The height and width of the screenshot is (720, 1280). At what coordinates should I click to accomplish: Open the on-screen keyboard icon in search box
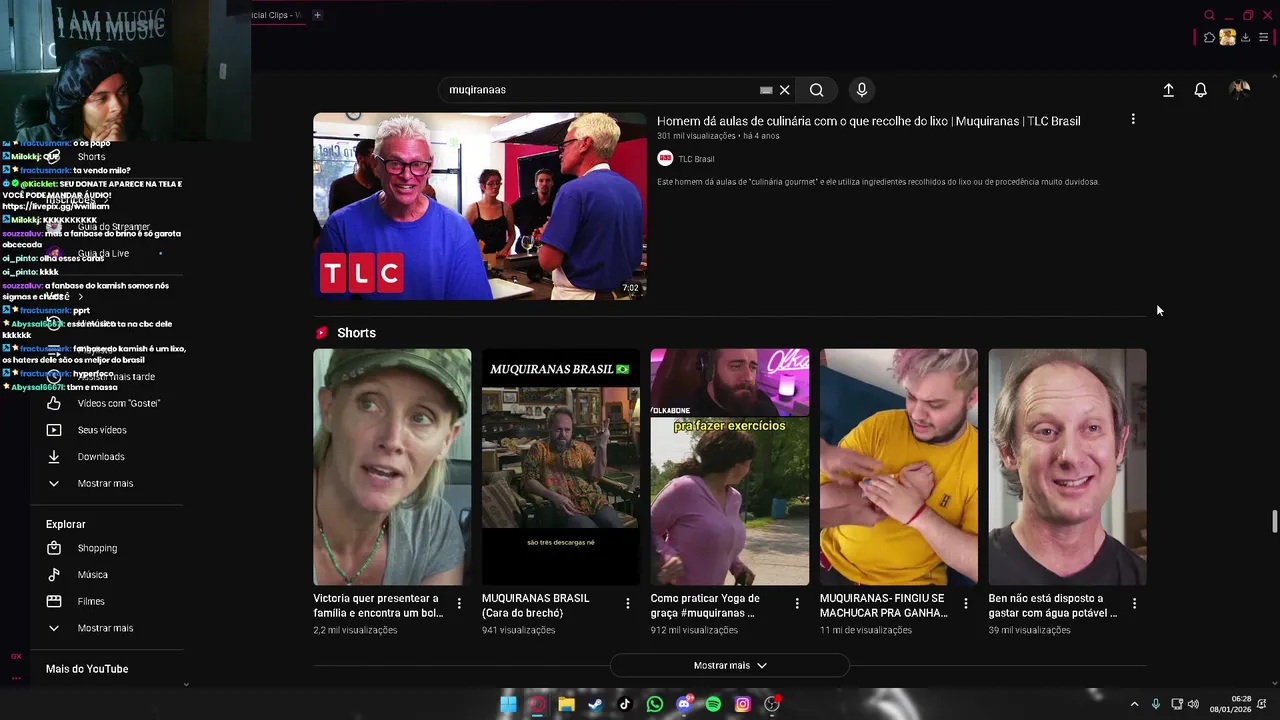coord(766,90)
